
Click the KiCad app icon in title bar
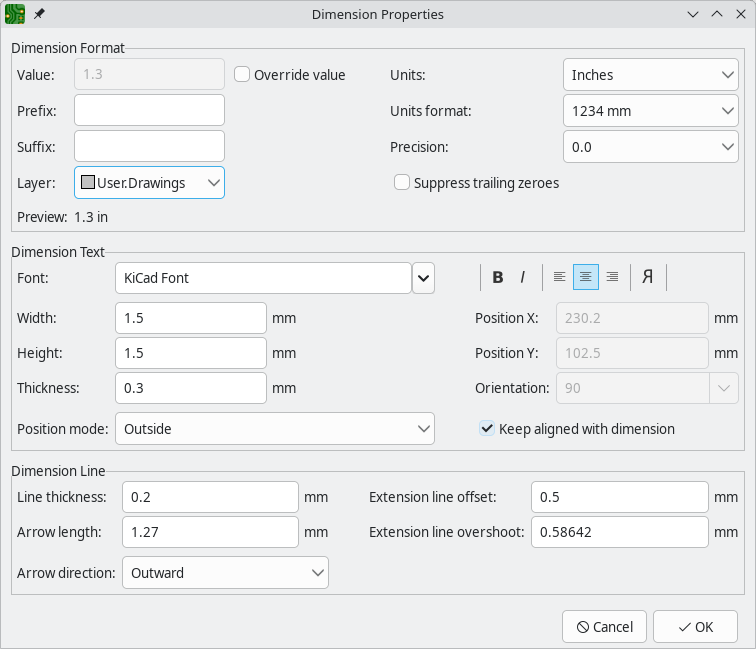tap(15, 15)
